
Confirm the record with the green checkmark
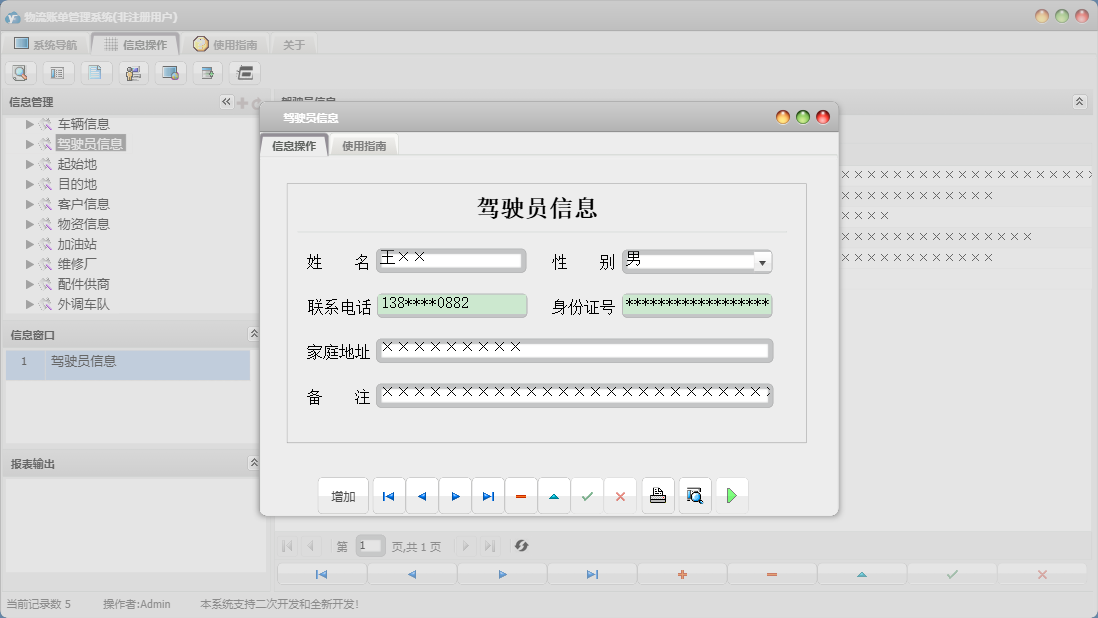coord(588,494)
